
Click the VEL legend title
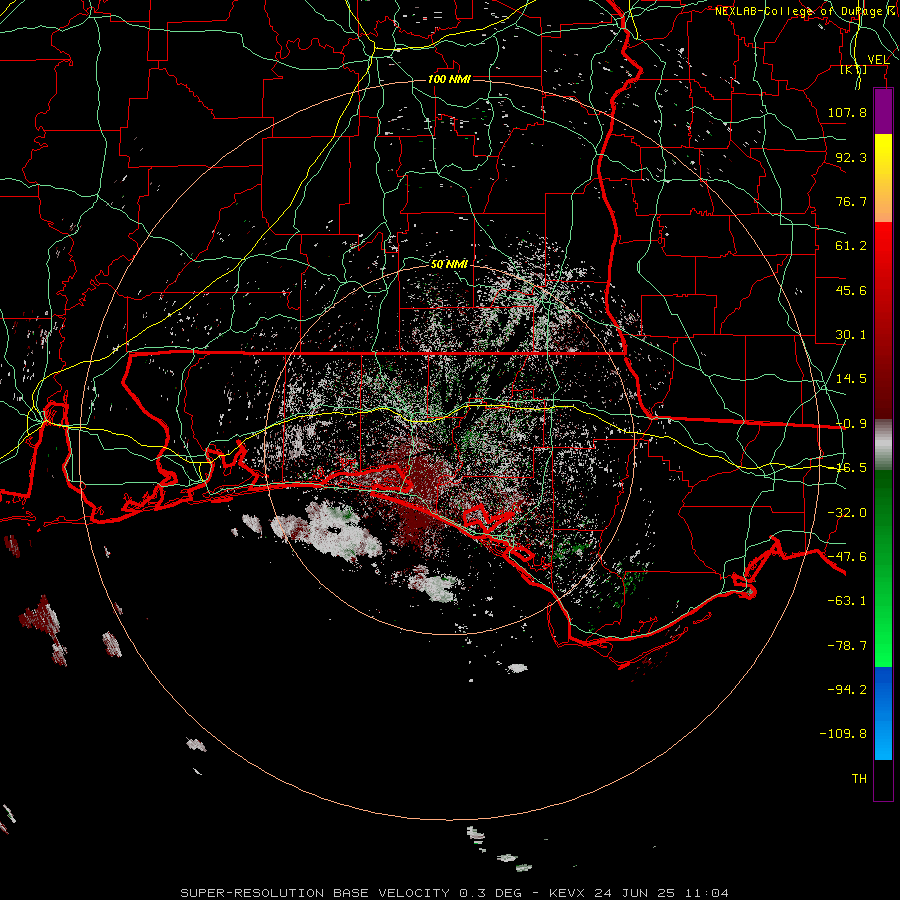click(x=878, y=60)
